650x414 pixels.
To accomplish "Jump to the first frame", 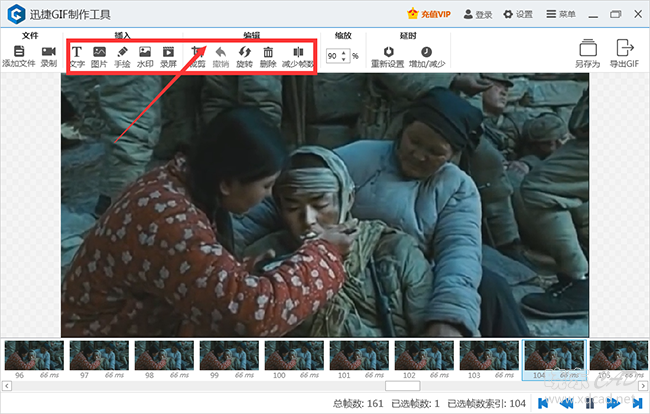I will [x=543, y=403].
